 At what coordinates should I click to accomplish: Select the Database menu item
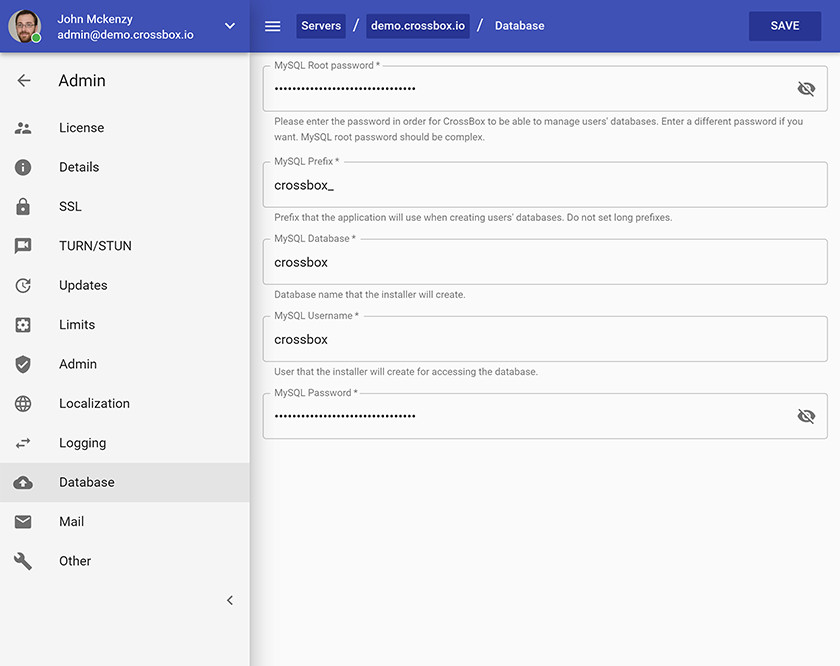[x=125, y=483]
